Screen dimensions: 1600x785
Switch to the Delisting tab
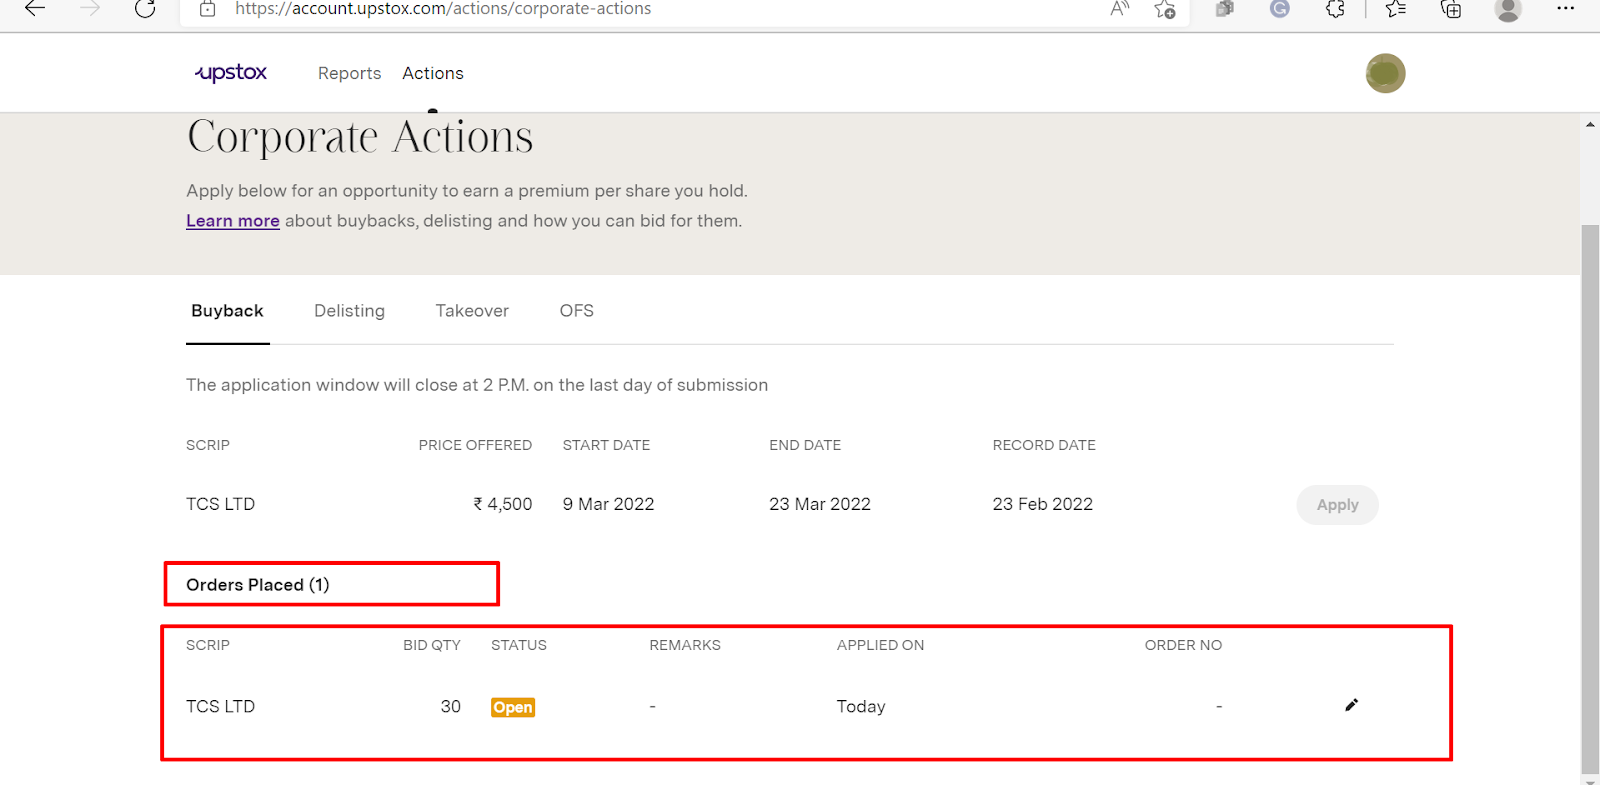point(349,311)
